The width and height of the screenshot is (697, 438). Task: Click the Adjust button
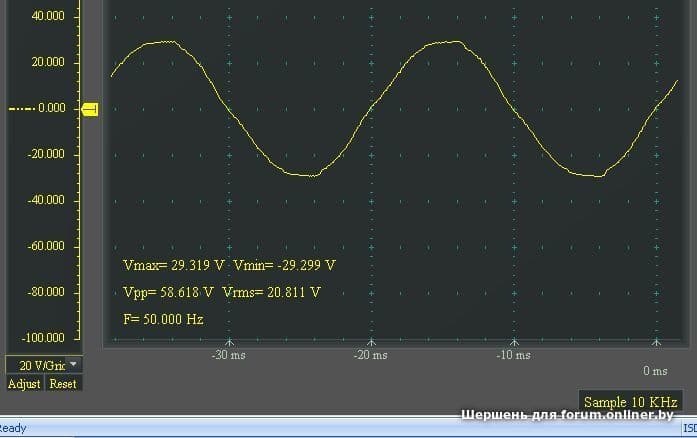(x=24, y=384)
